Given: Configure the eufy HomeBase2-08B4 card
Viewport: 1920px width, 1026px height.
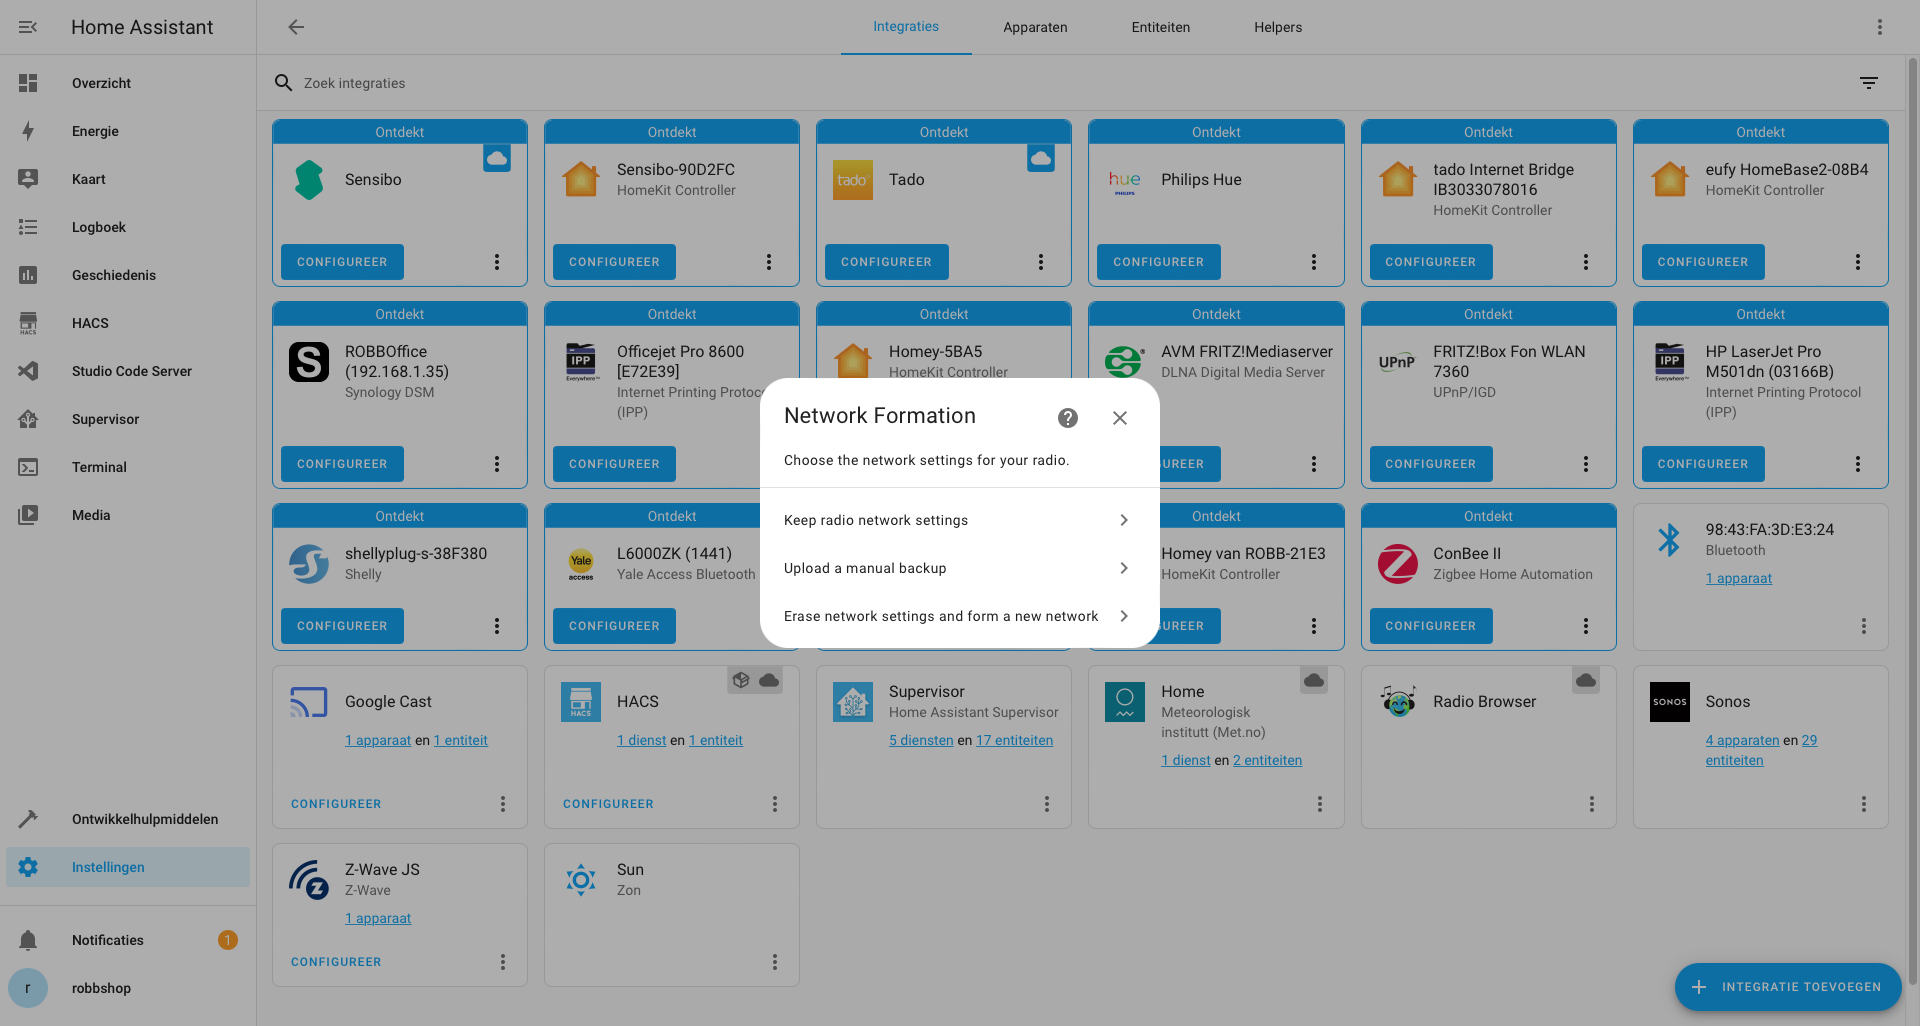Looking at the screenshot, I should point(1702,262).
